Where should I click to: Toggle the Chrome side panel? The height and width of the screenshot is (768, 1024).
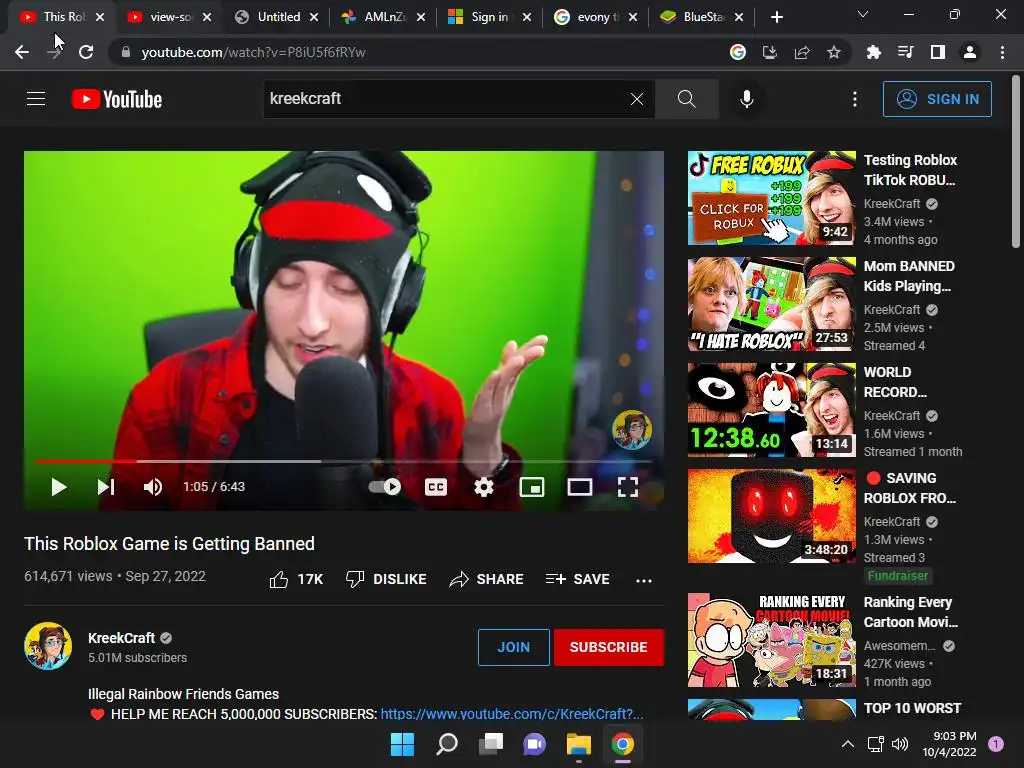(938, 52)
